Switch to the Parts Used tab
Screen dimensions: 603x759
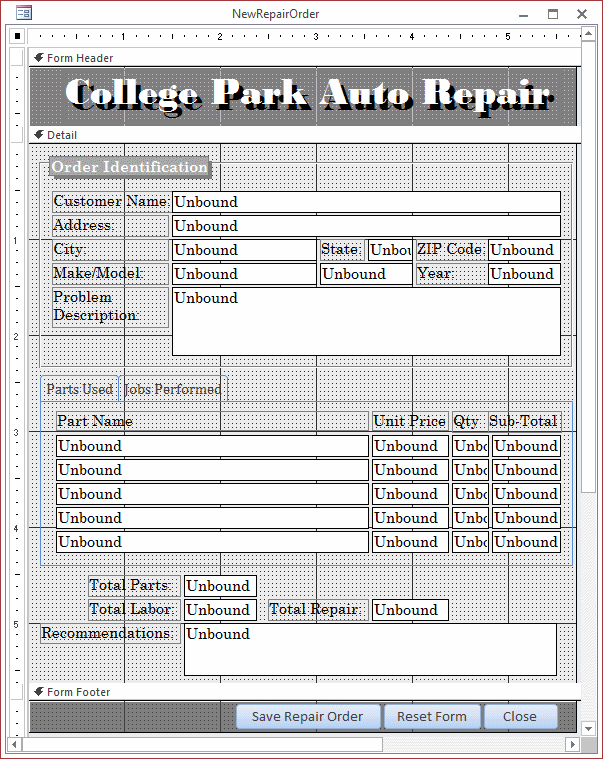[80, 389]
